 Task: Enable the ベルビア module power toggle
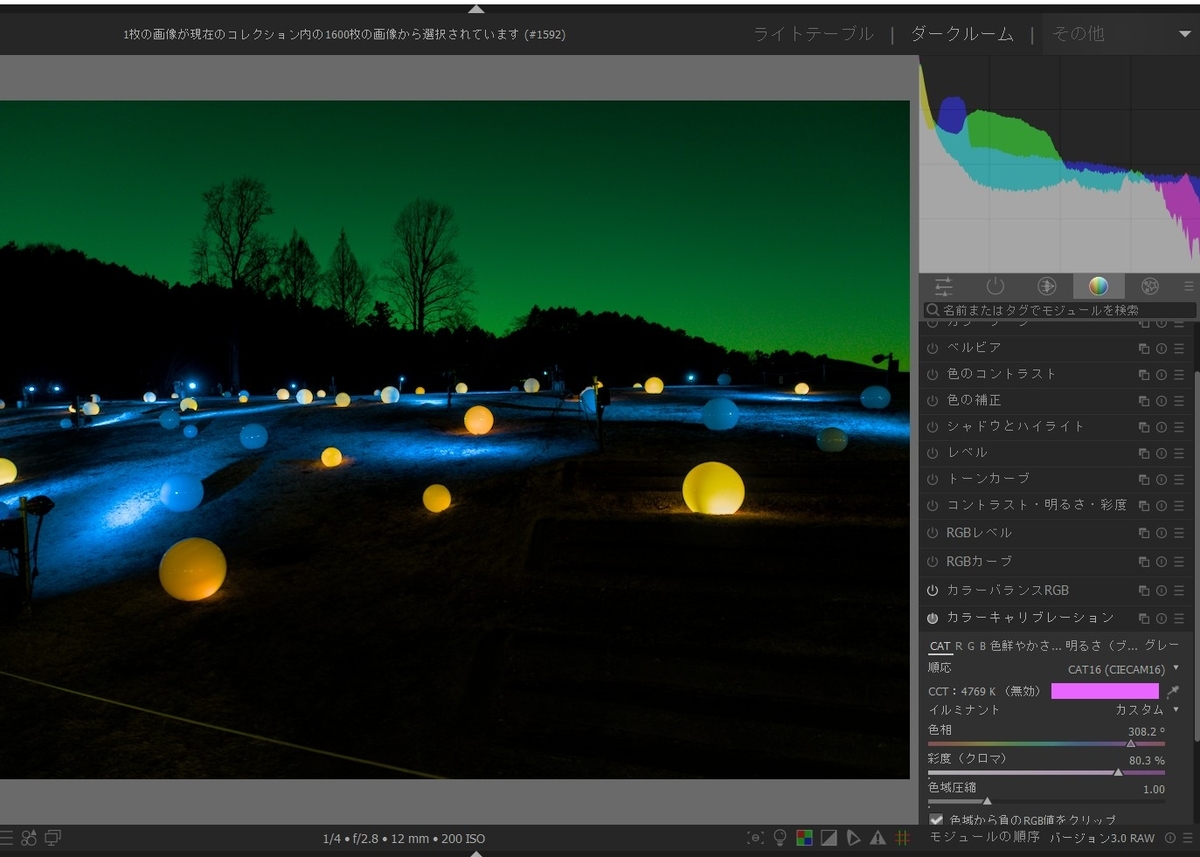point(933,348)
